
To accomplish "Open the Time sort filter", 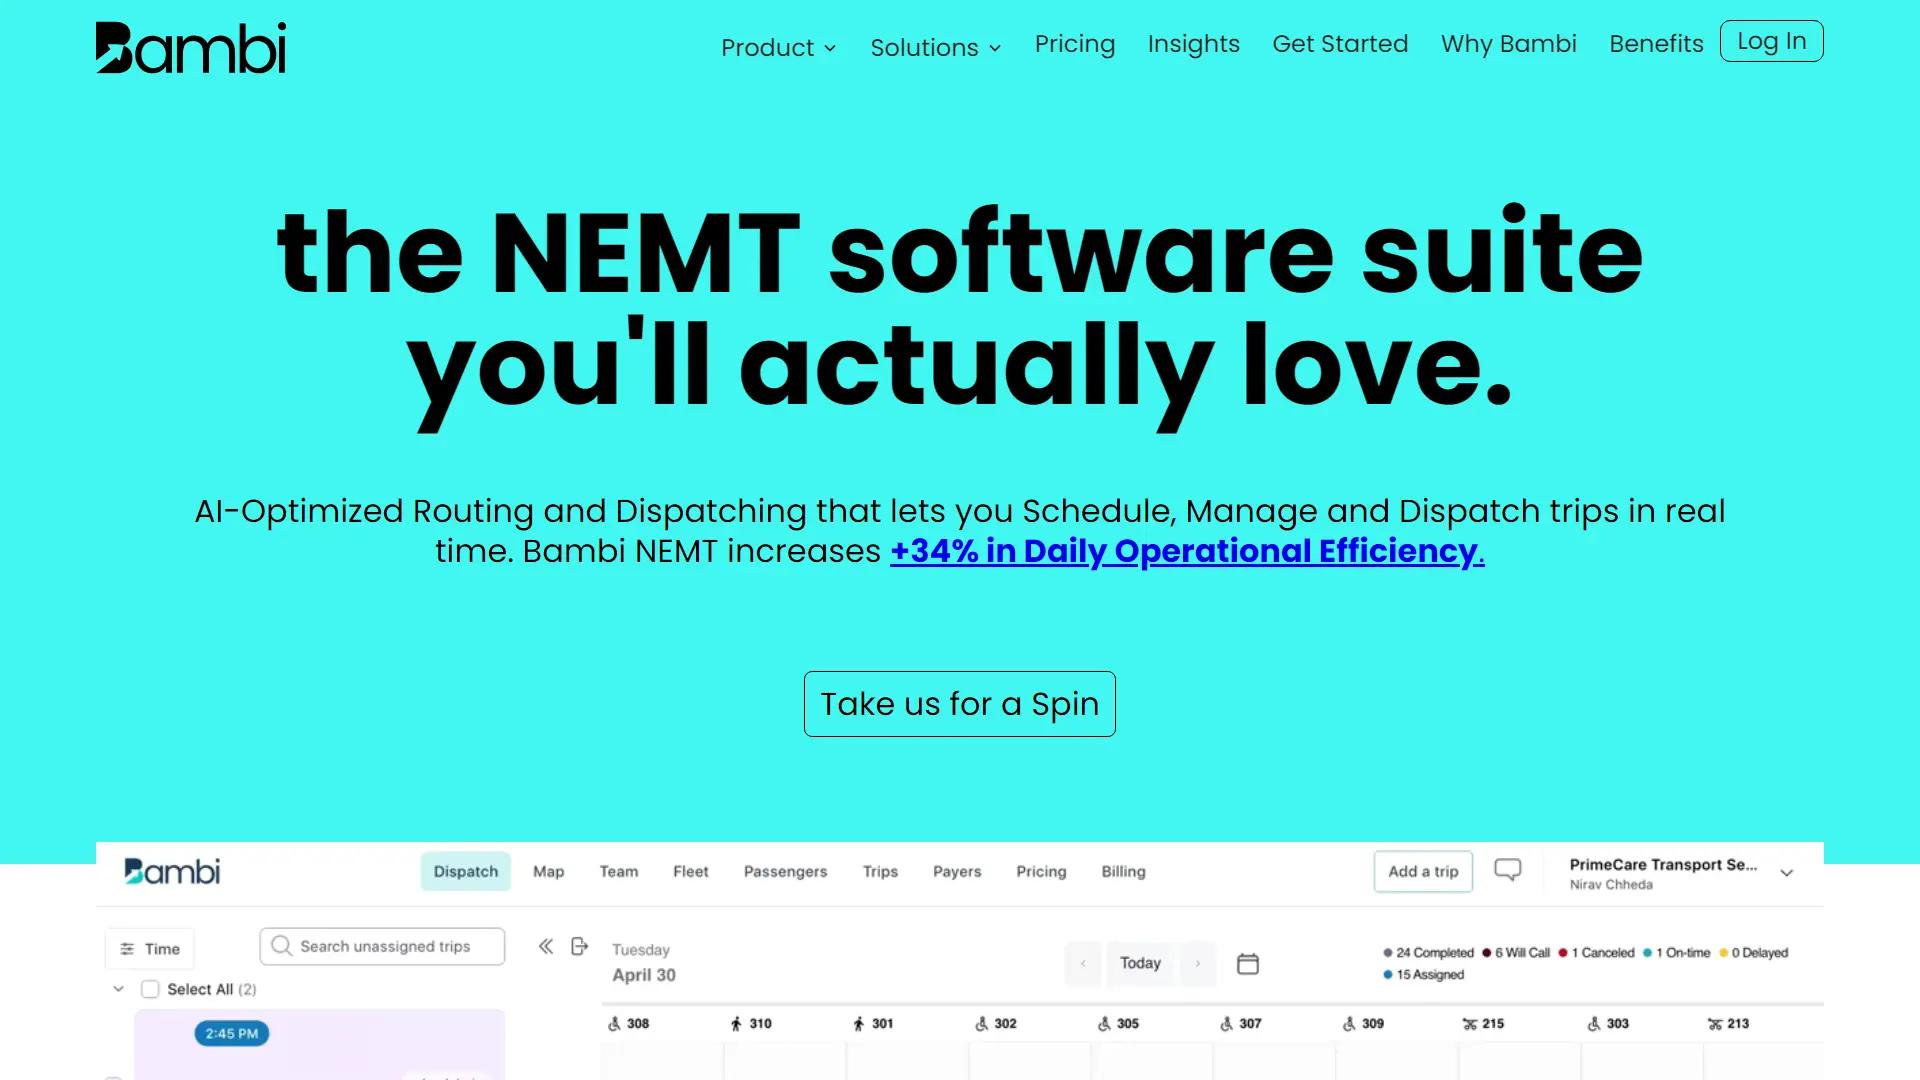I will [150, 949].
